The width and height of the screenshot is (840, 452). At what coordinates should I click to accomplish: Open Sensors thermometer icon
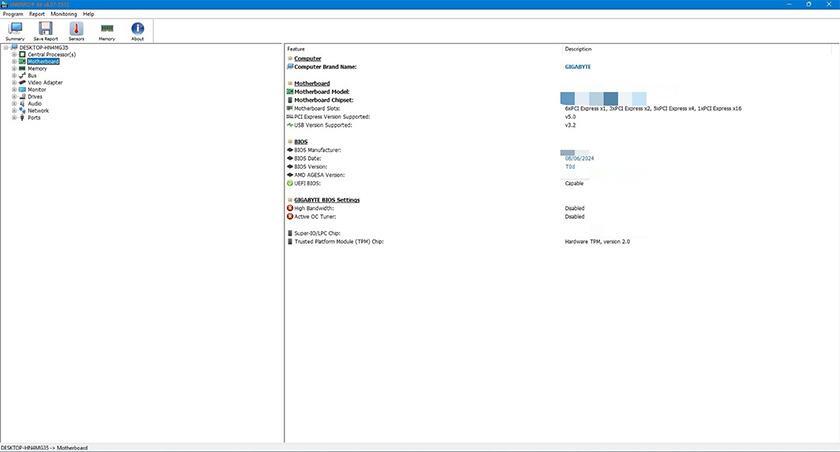point(76,30)
